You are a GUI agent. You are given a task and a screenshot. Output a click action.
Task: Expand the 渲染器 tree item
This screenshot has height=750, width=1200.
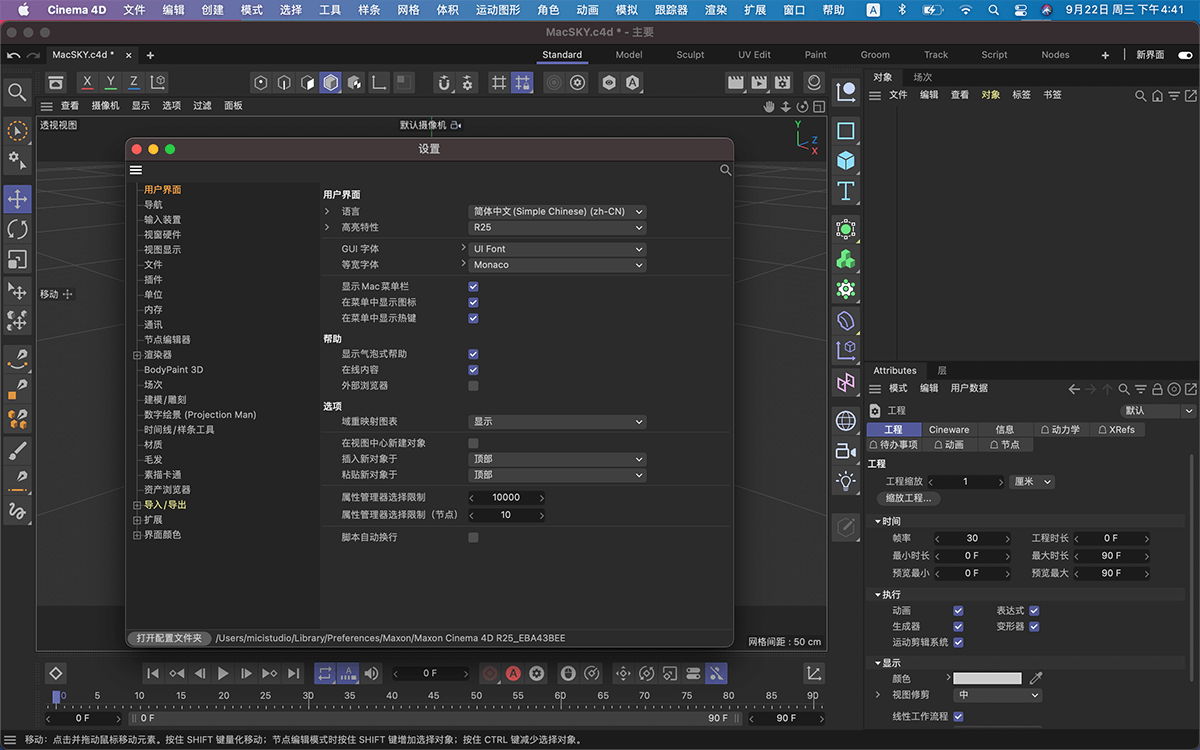(137, 355)
